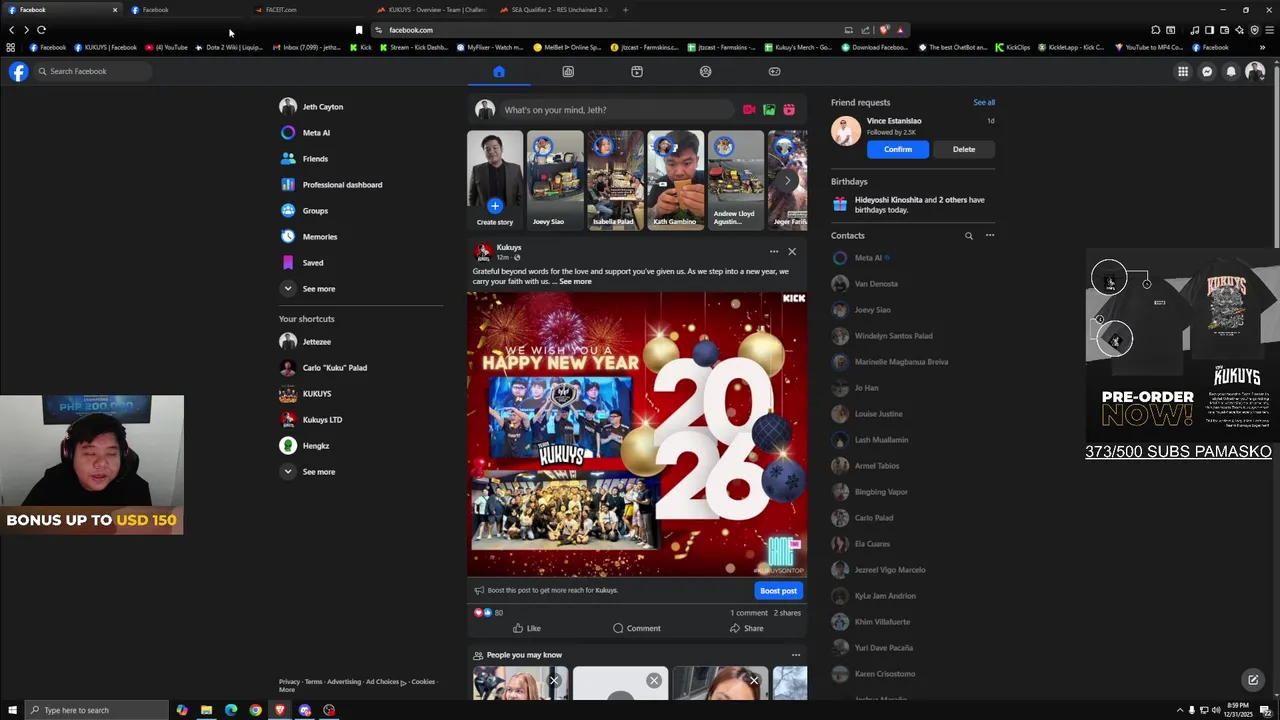The image size is (1280, 720).
Task: Share the Kukuys post
Action: click(747, 628)
